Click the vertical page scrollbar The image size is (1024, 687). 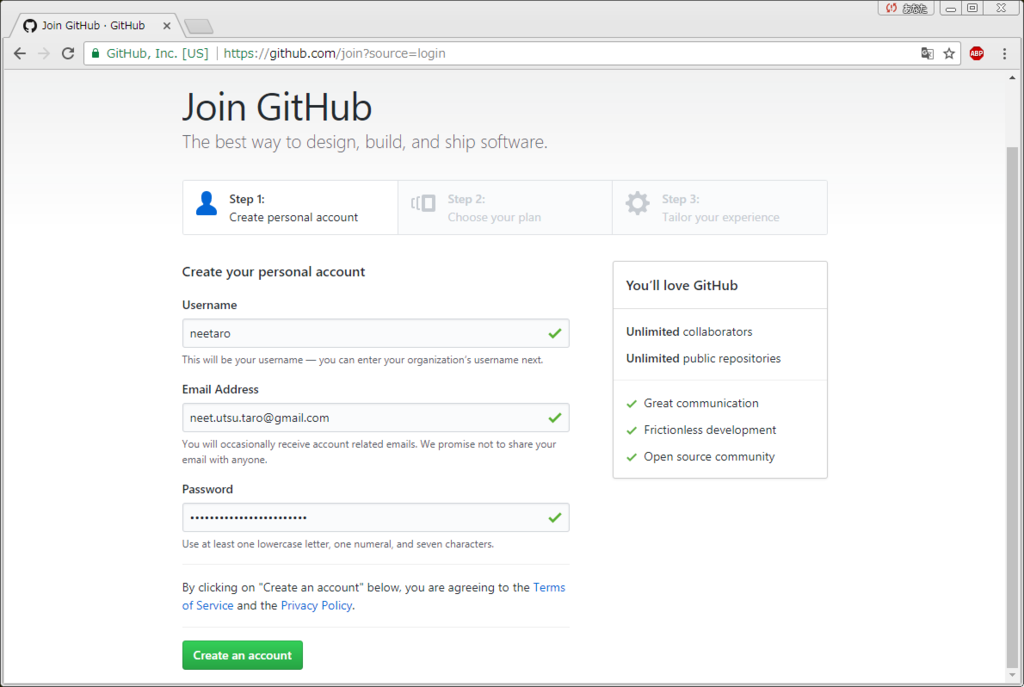click(1012, 405)
